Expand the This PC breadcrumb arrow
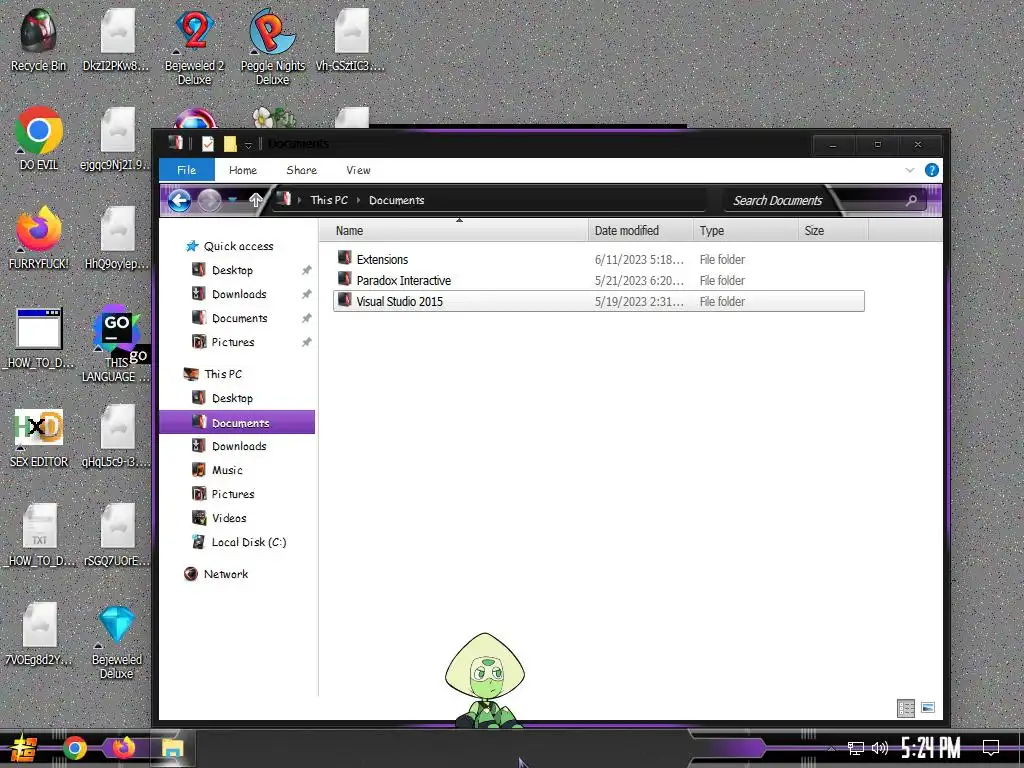Viewport: 1024px width, 768px height. (359, 200)
